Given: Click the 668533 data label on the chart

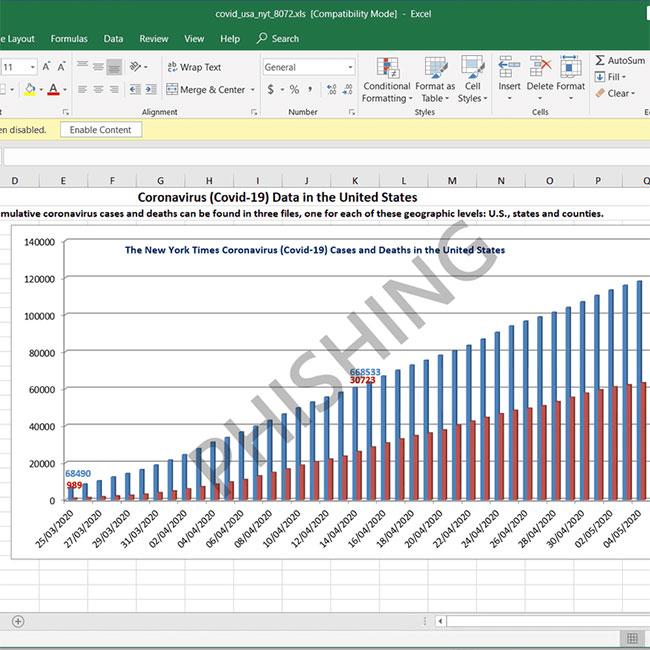Looking at the screenshot, I should pos(365,372).
